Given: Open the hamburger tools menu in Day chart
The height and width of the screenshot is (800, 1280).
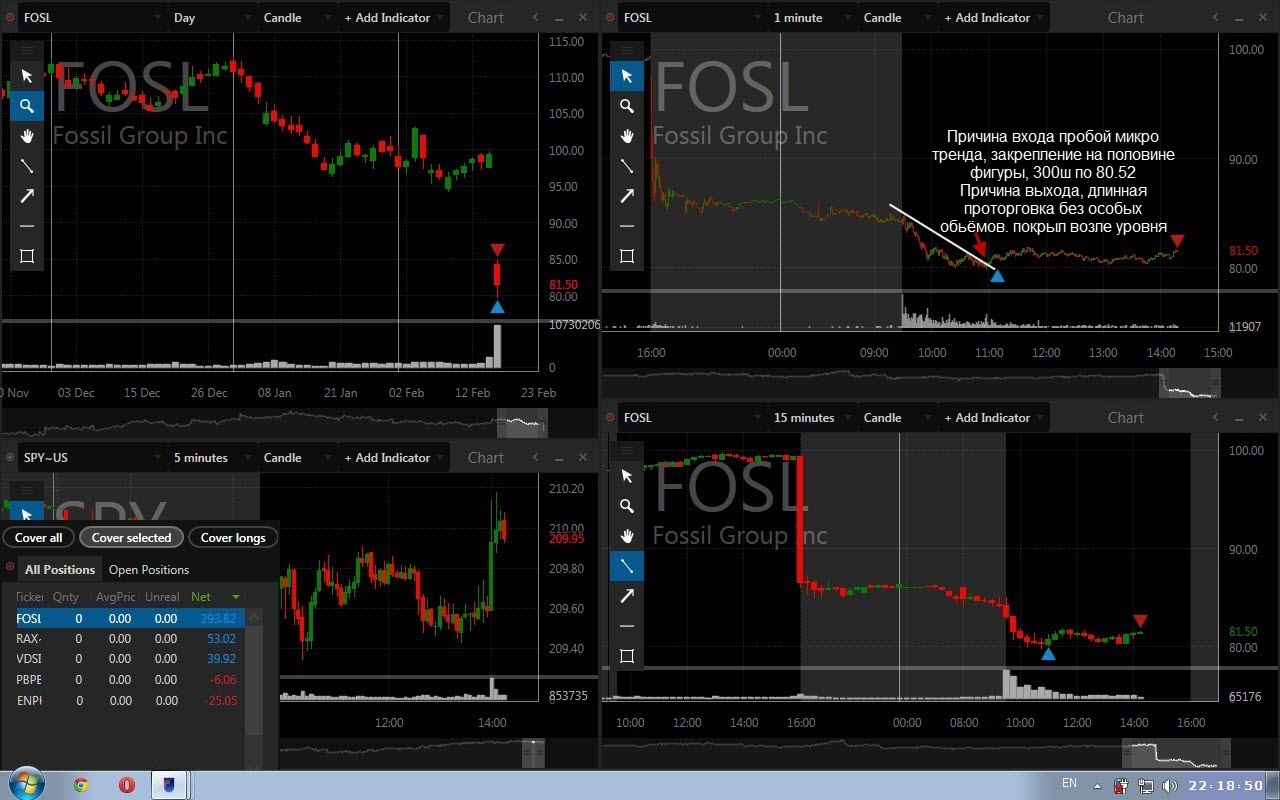Looking at the screenshot, I should click(x=27, y=50).
